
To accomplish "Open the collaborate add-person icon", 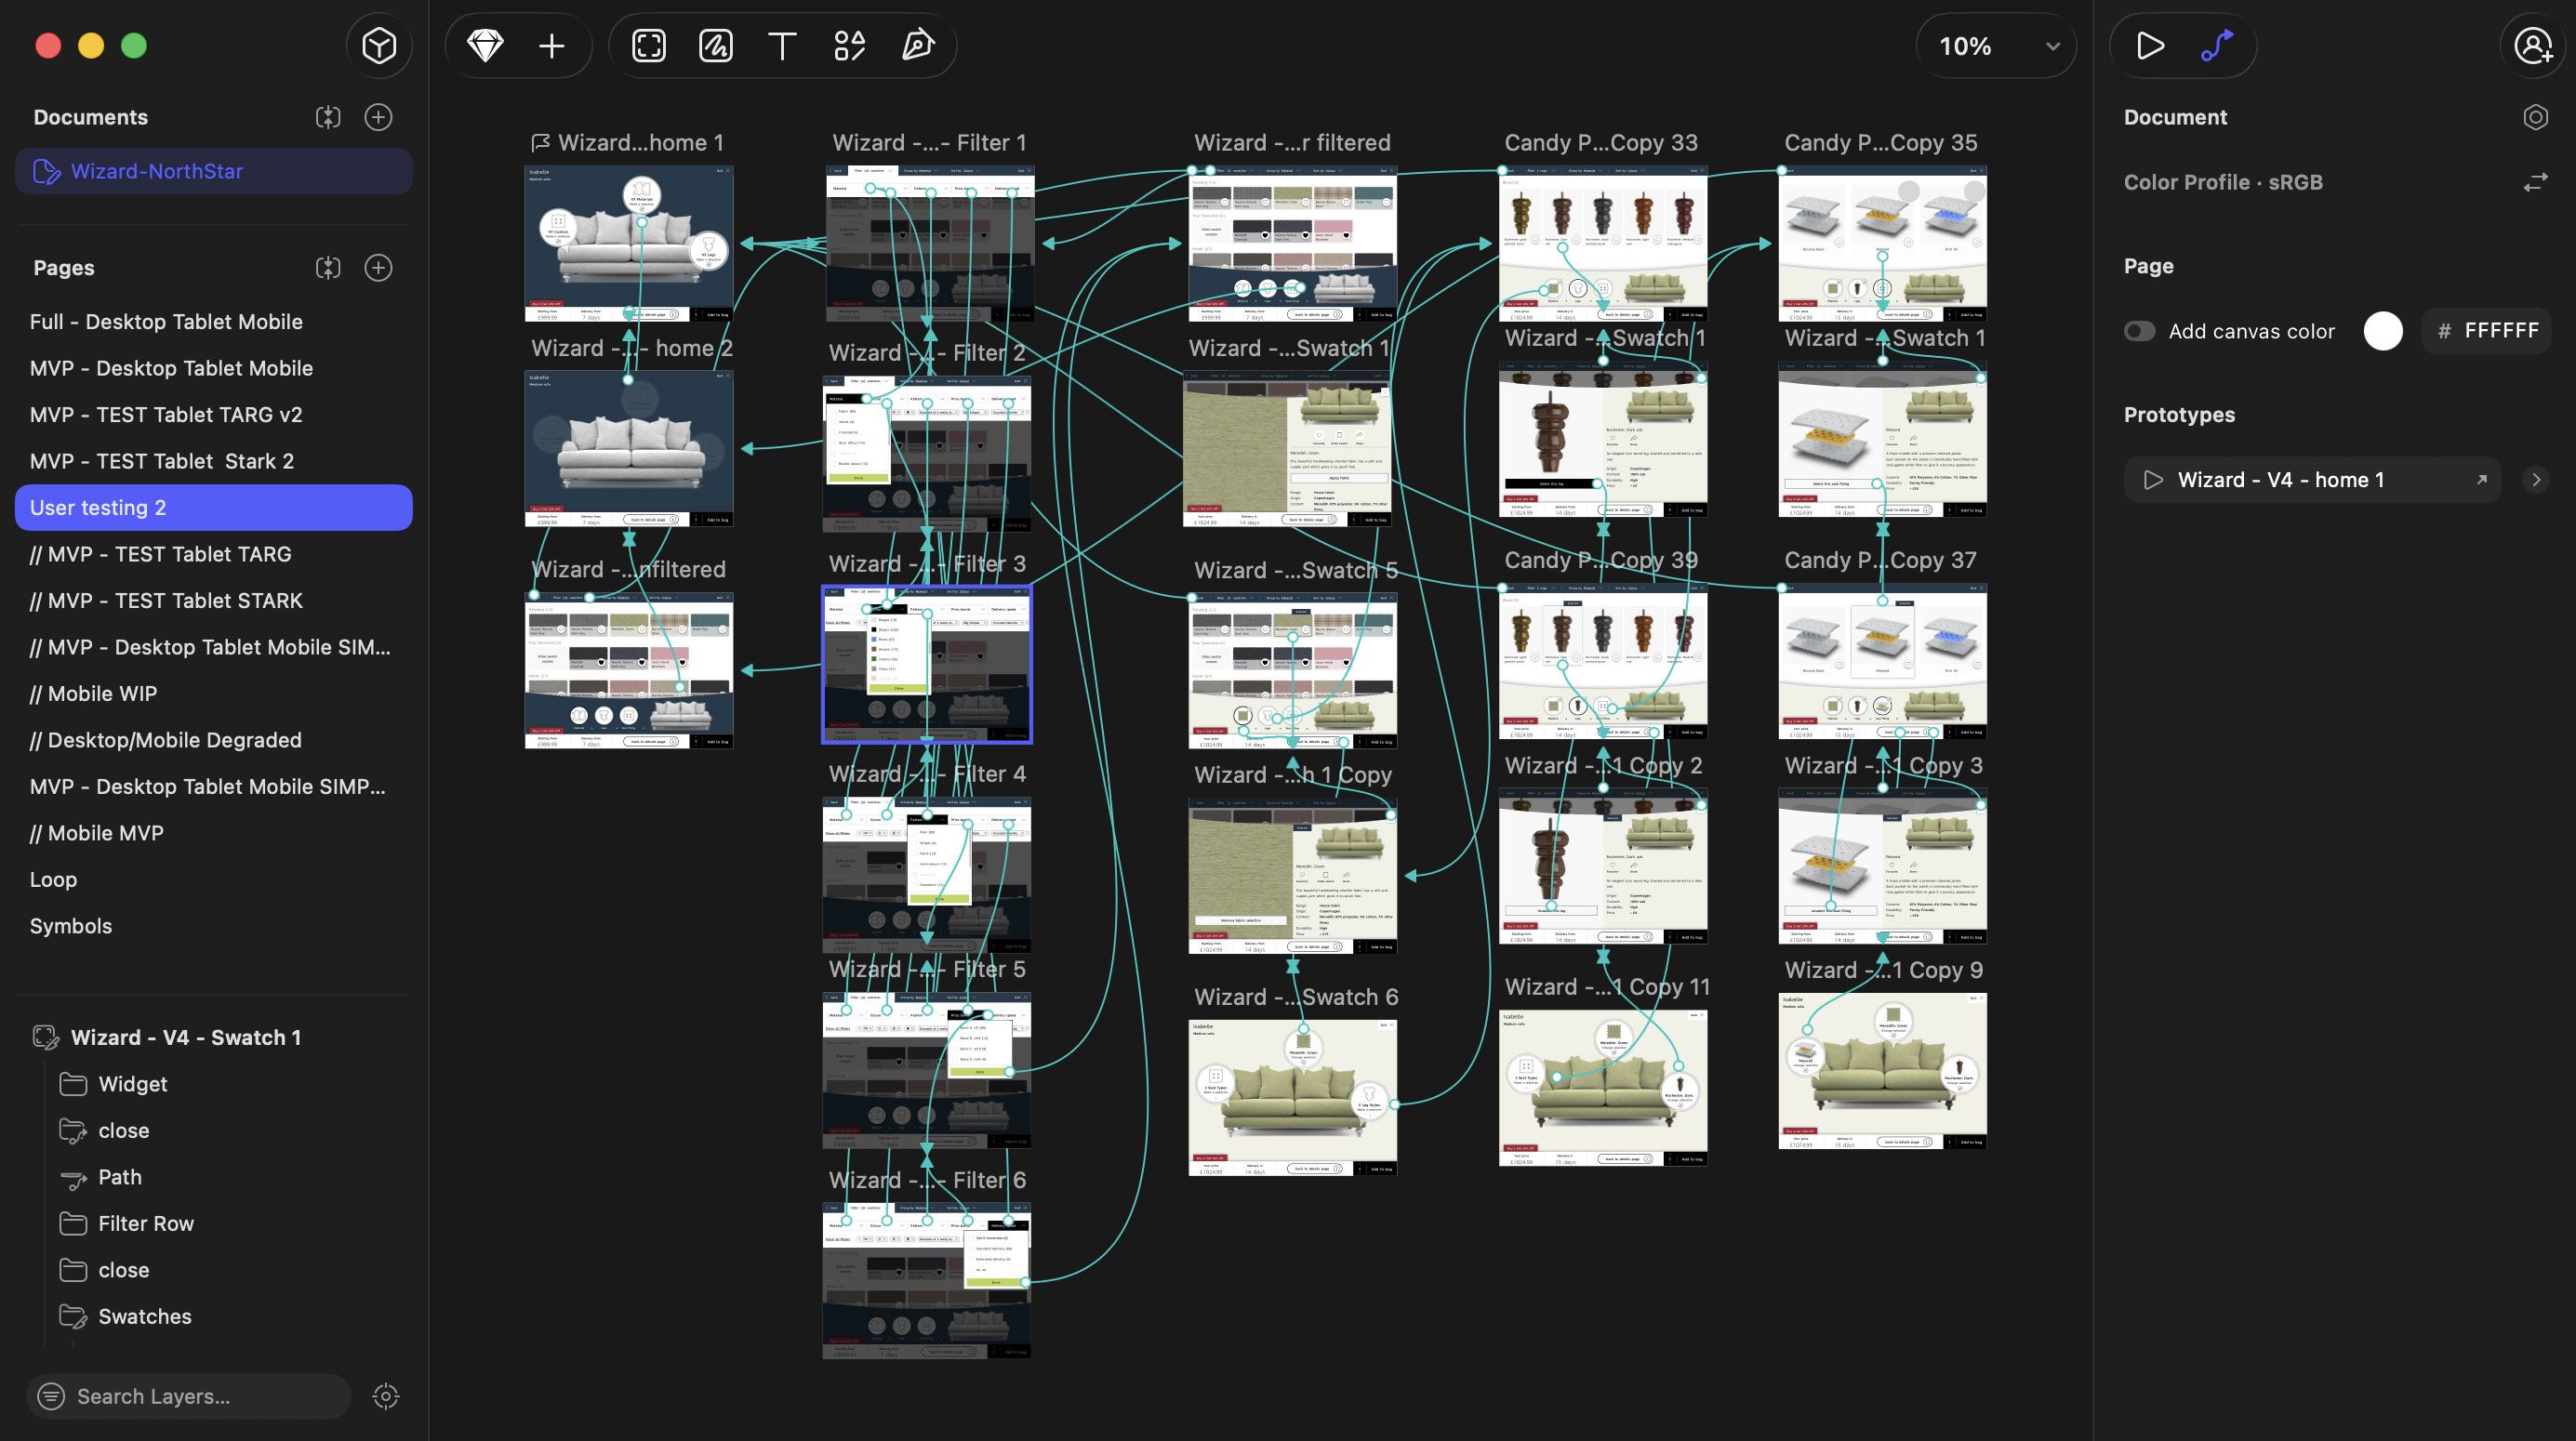I will pyautogui.click(x=2533, y=46).
